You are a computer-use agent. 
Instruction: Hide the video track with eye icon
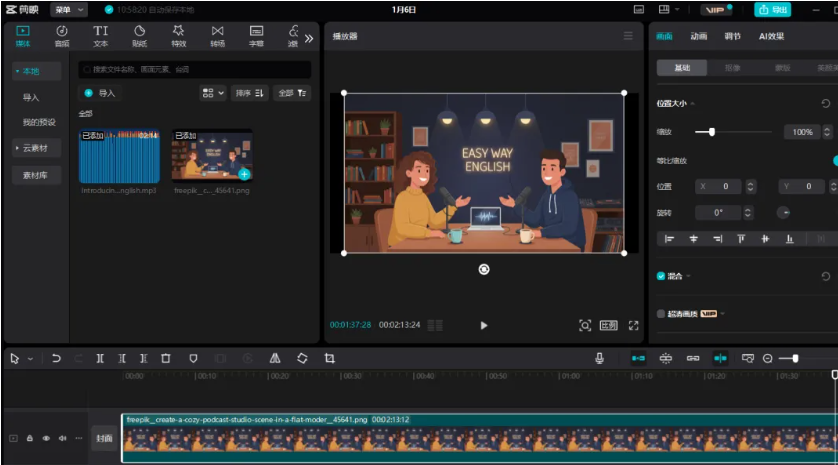coord(46,438)
